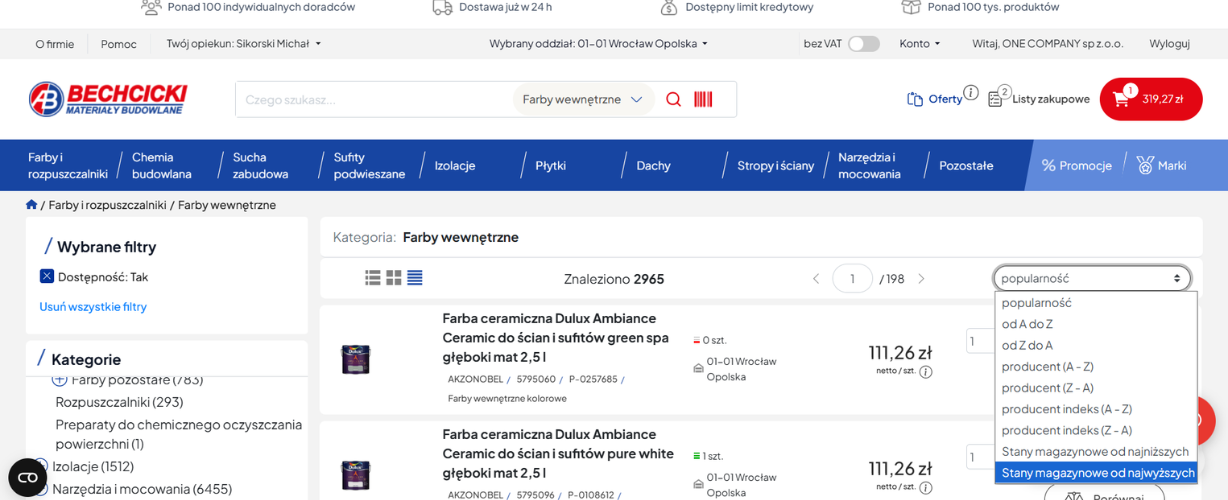Click the search magnifier icon

[x=673, y=99]
